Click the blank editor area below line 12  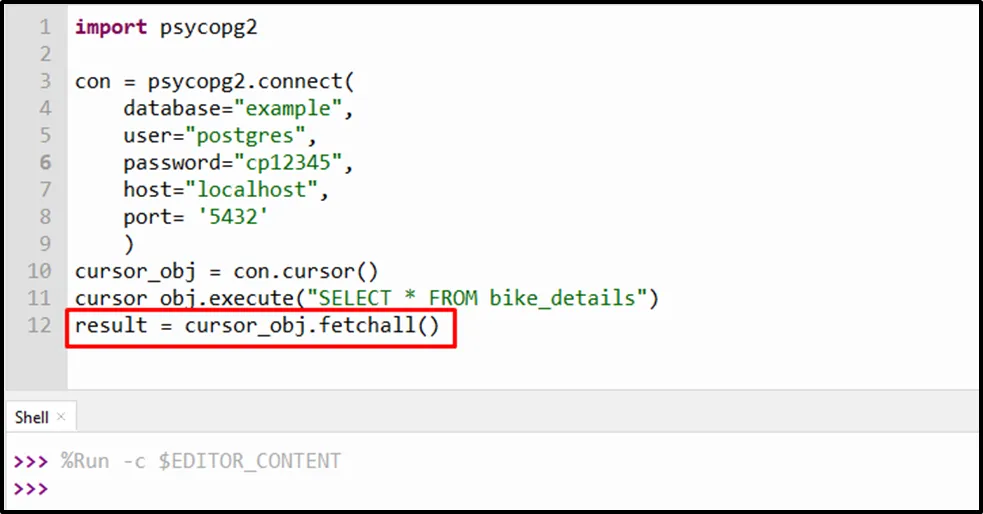(500, 365)
